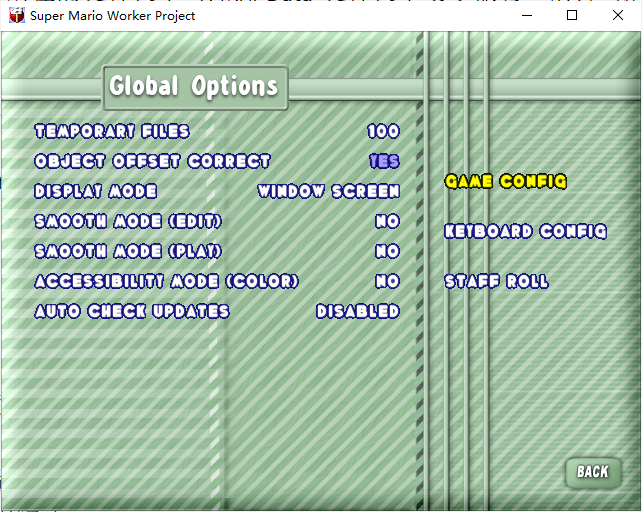Toggle Smooth Mode (Edit) NO value
This screenshot has height=512, width=642.
pyautogui.click(x=387, y=221)
